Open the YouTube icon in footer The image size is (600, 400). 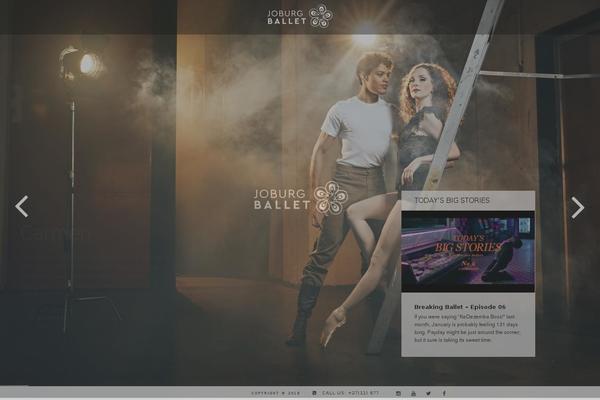pyautogui.click(x=414, y=393)
